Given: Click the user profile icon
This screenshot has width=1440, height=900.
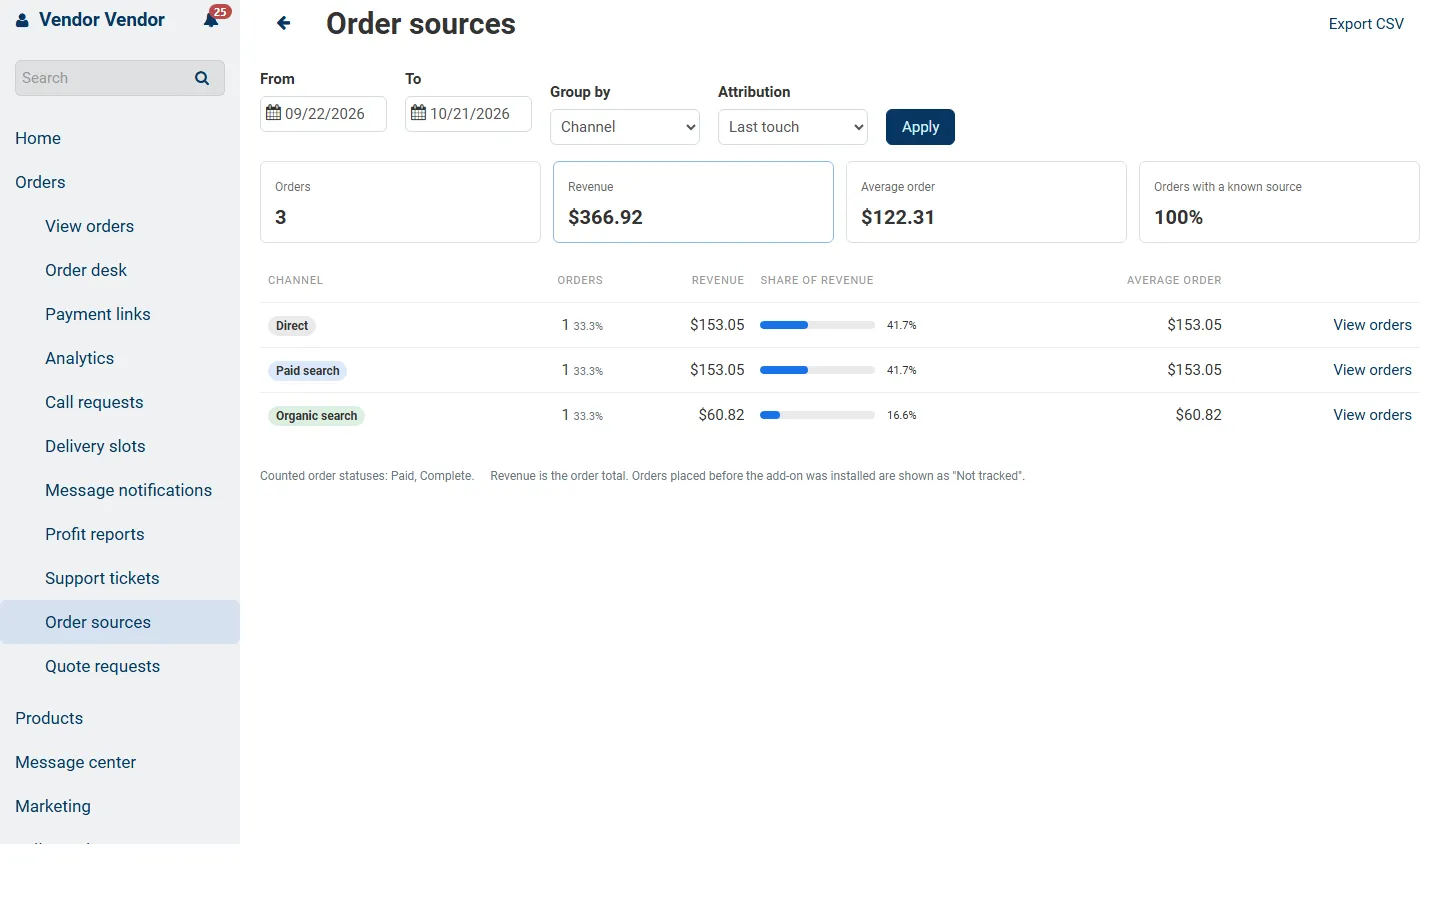Looking at the screenshot, I should 22,20.
